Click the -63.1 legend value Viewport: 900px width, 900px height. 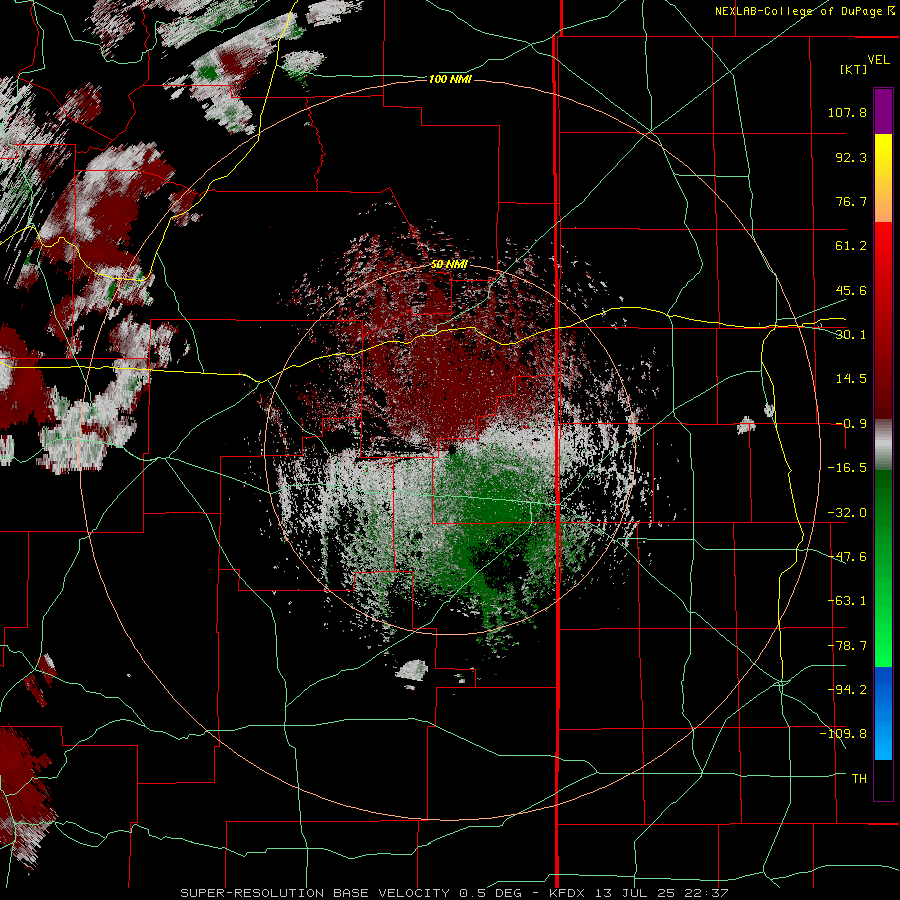point(847,601)
